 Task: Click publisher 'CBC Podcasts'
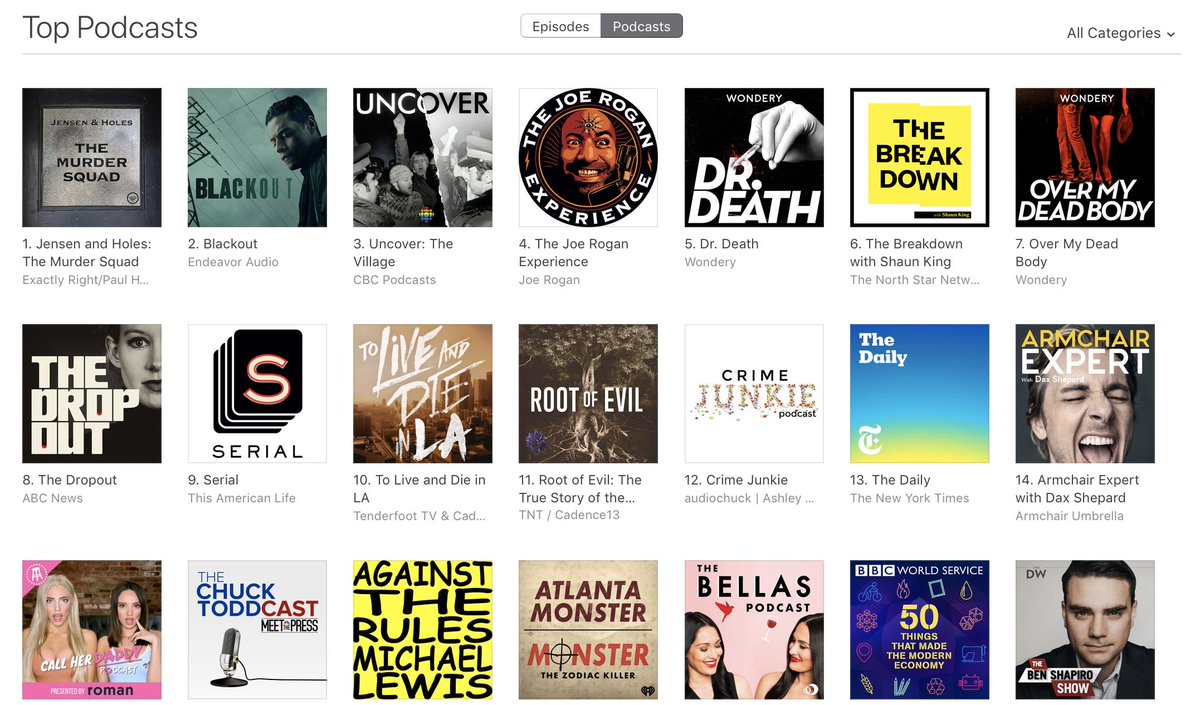pos(395,280)
